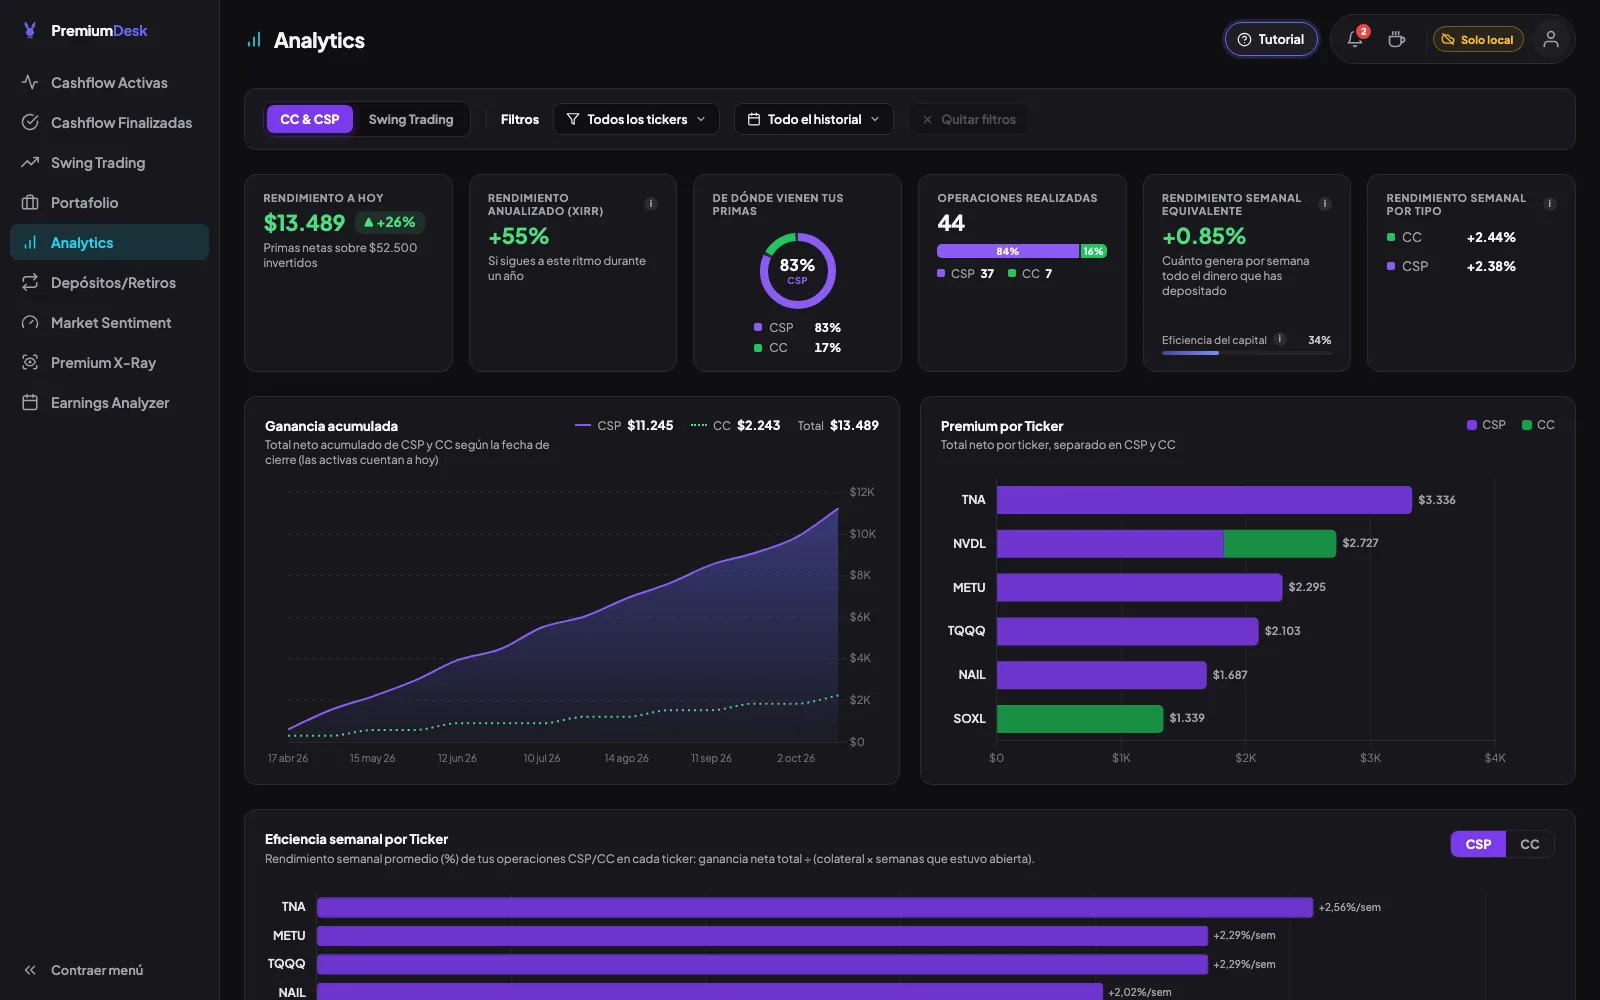Click the coffee cup icon
1600x1000 pixels.
tap(1396, 40)
